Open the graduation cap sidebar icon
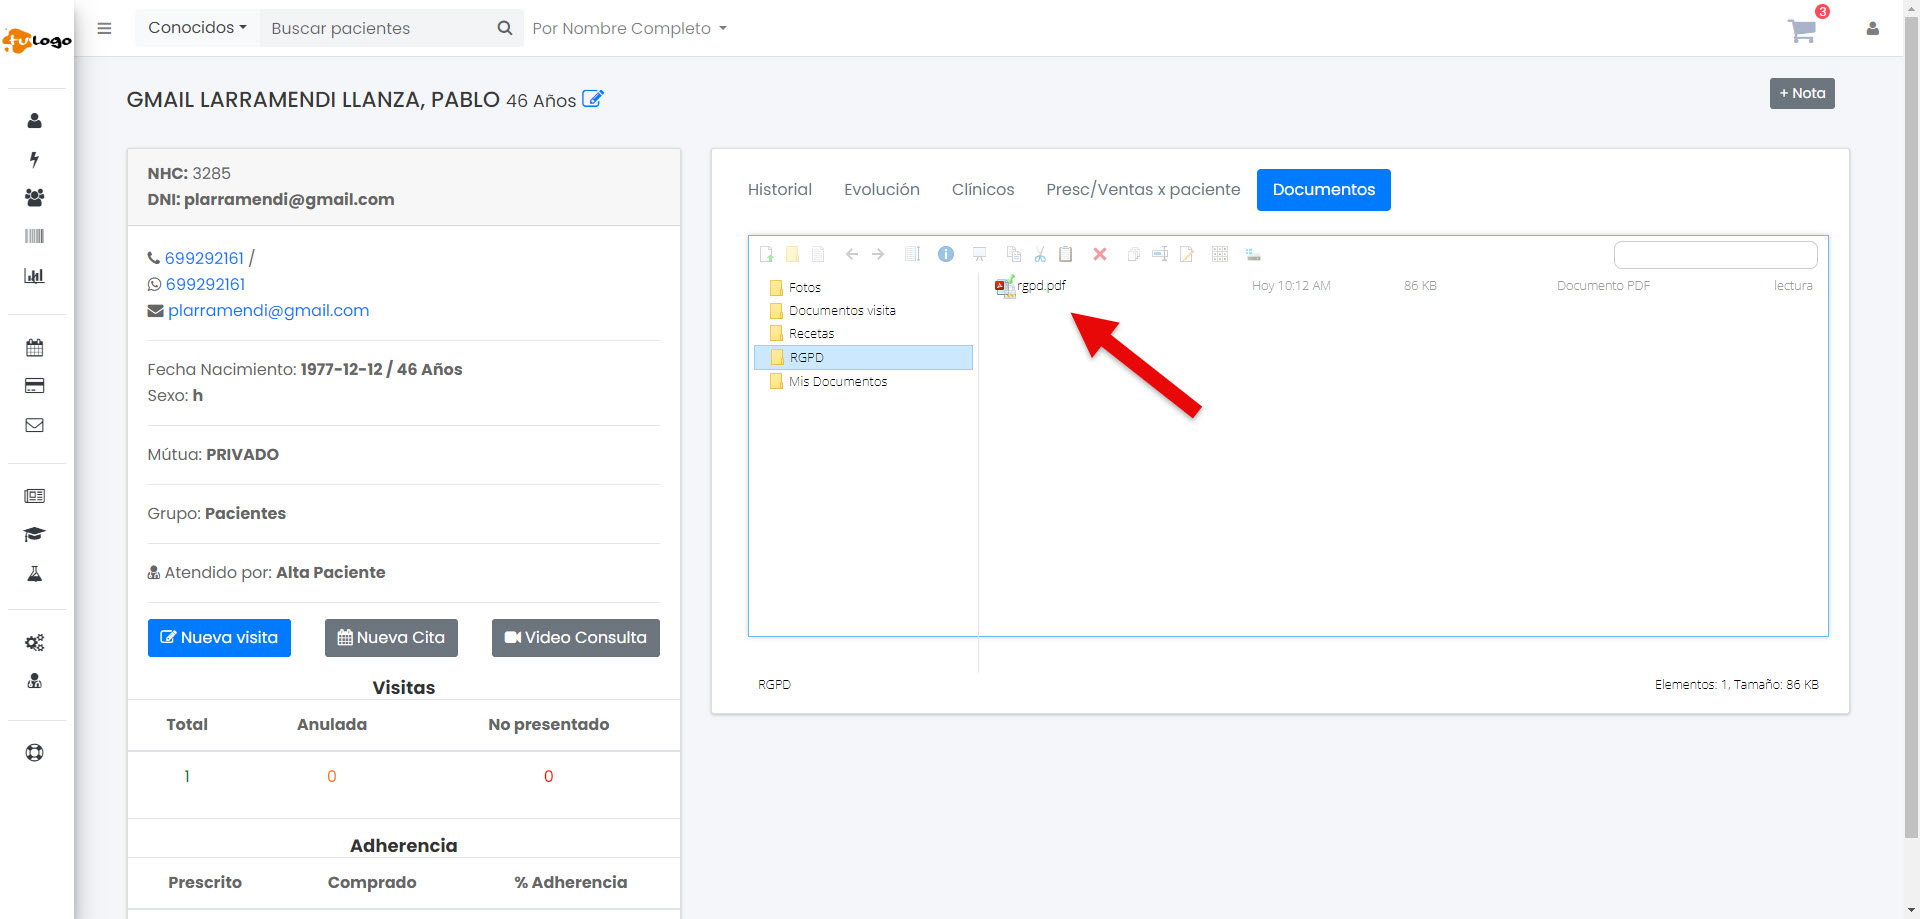 pos(34,535)
